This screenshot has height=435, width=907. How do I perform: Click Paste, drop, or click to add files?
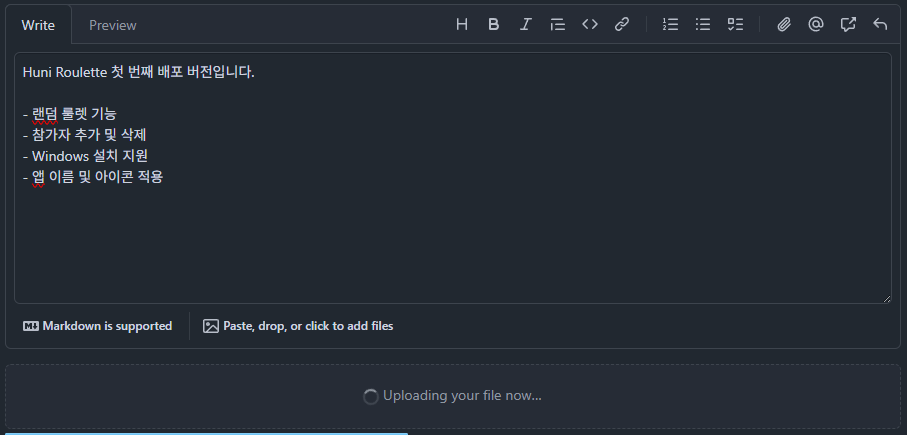(x=298, y=326)
